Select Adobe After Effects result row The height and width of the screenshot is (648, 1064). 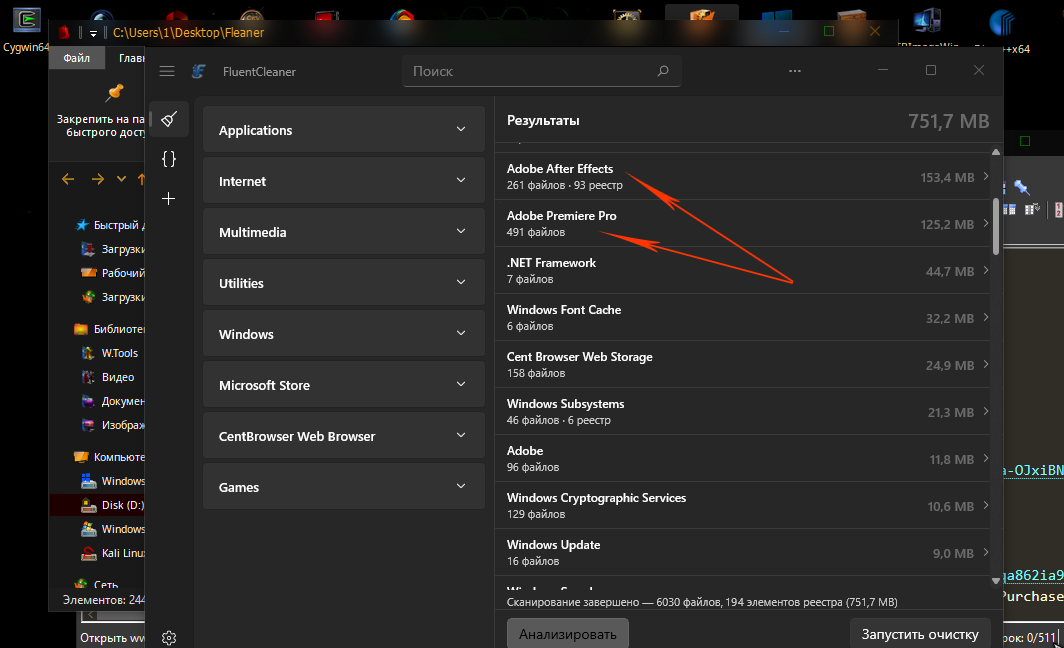click(742, 176)
